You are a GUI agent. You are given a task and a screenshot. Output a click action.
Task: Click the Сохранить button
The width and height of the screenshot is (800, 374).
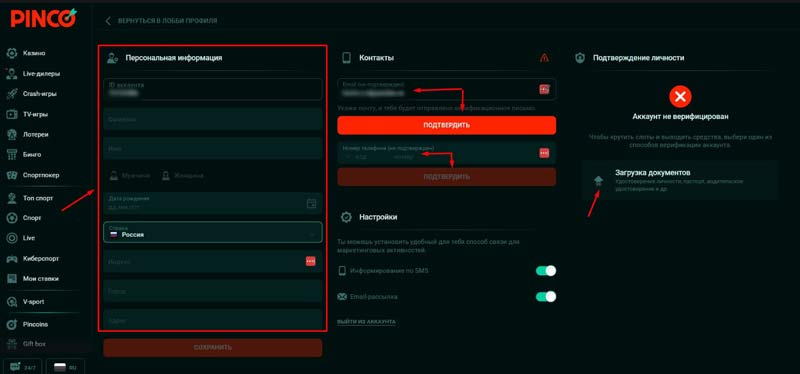point(213,347)
